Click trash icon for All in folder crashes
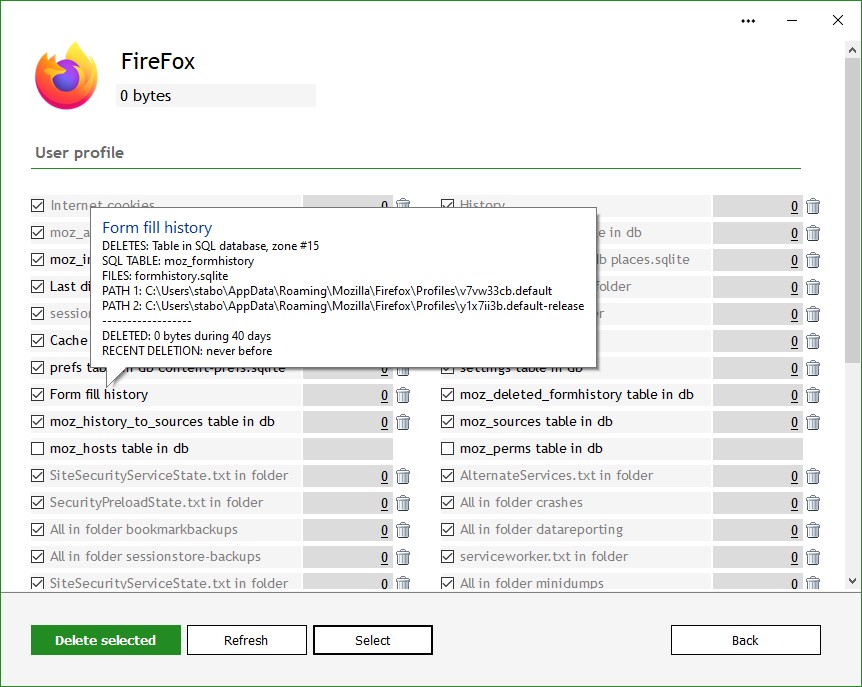Screen dimensions: 862x687 pos(813,503)
